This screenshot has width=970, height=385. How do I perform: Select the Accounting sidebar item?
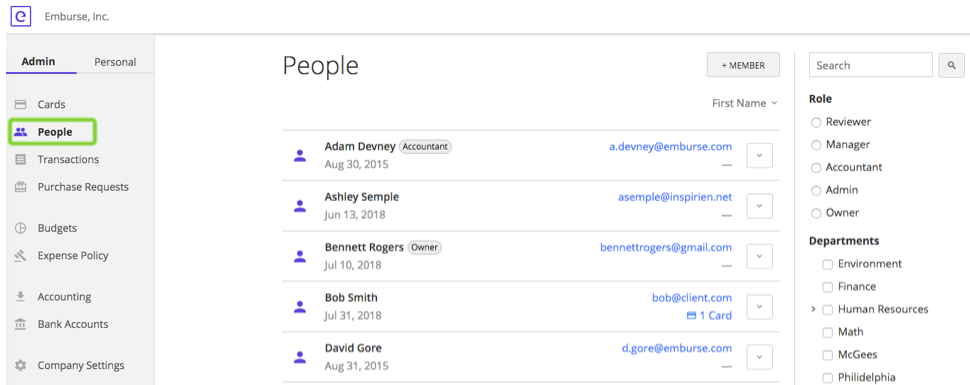point(64,296)
